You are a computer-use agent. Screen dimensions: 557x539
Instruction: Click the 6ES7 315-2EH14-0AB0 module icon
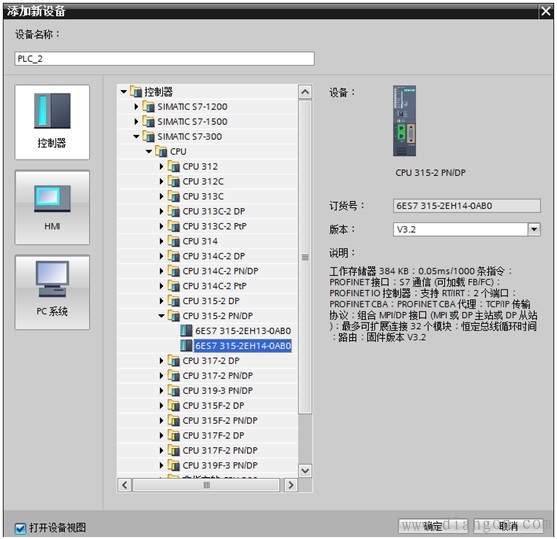(186, 346)
